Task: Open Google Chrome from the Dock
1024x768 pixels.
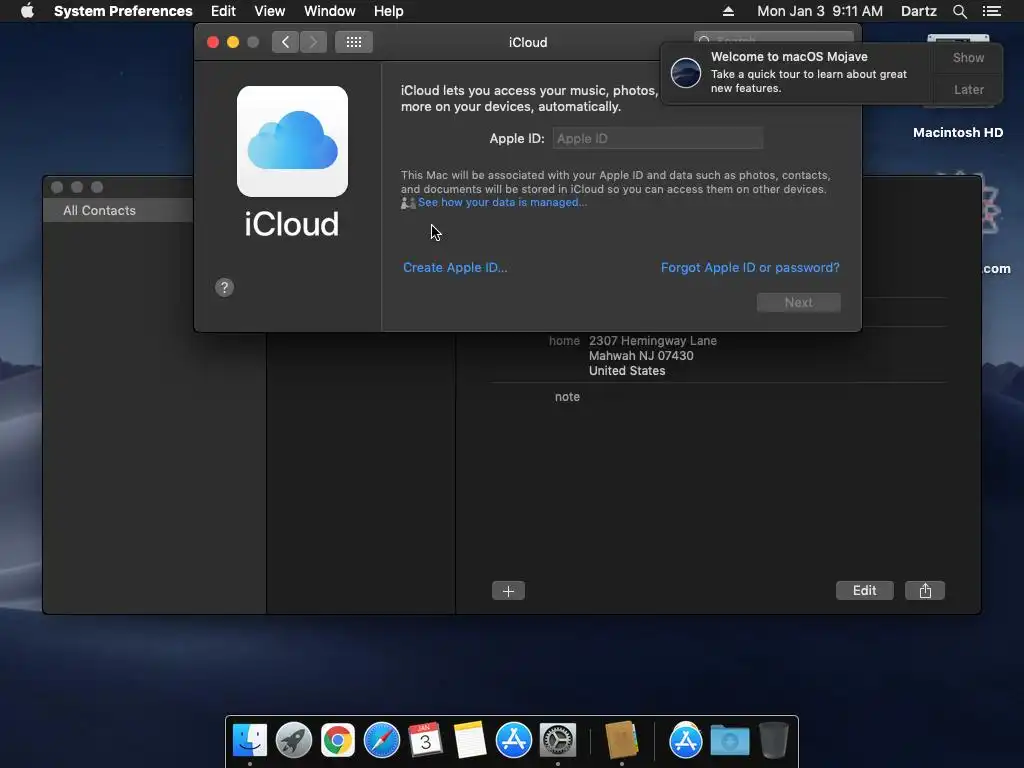Action: pyautogui.click(x=338, y=741)
